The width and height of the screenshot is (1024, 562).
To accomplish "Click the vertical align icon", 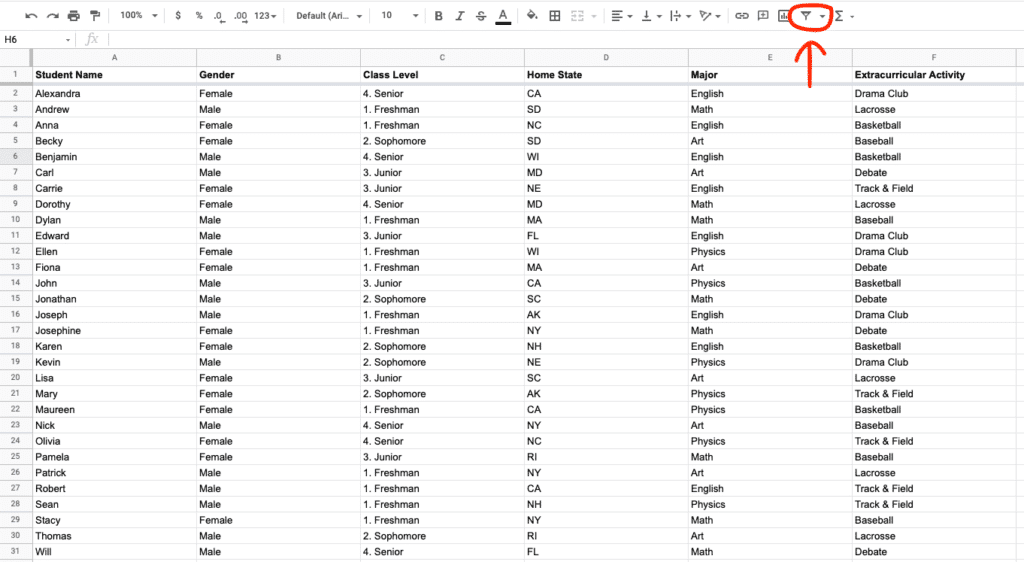I will (x=646, y=16).
